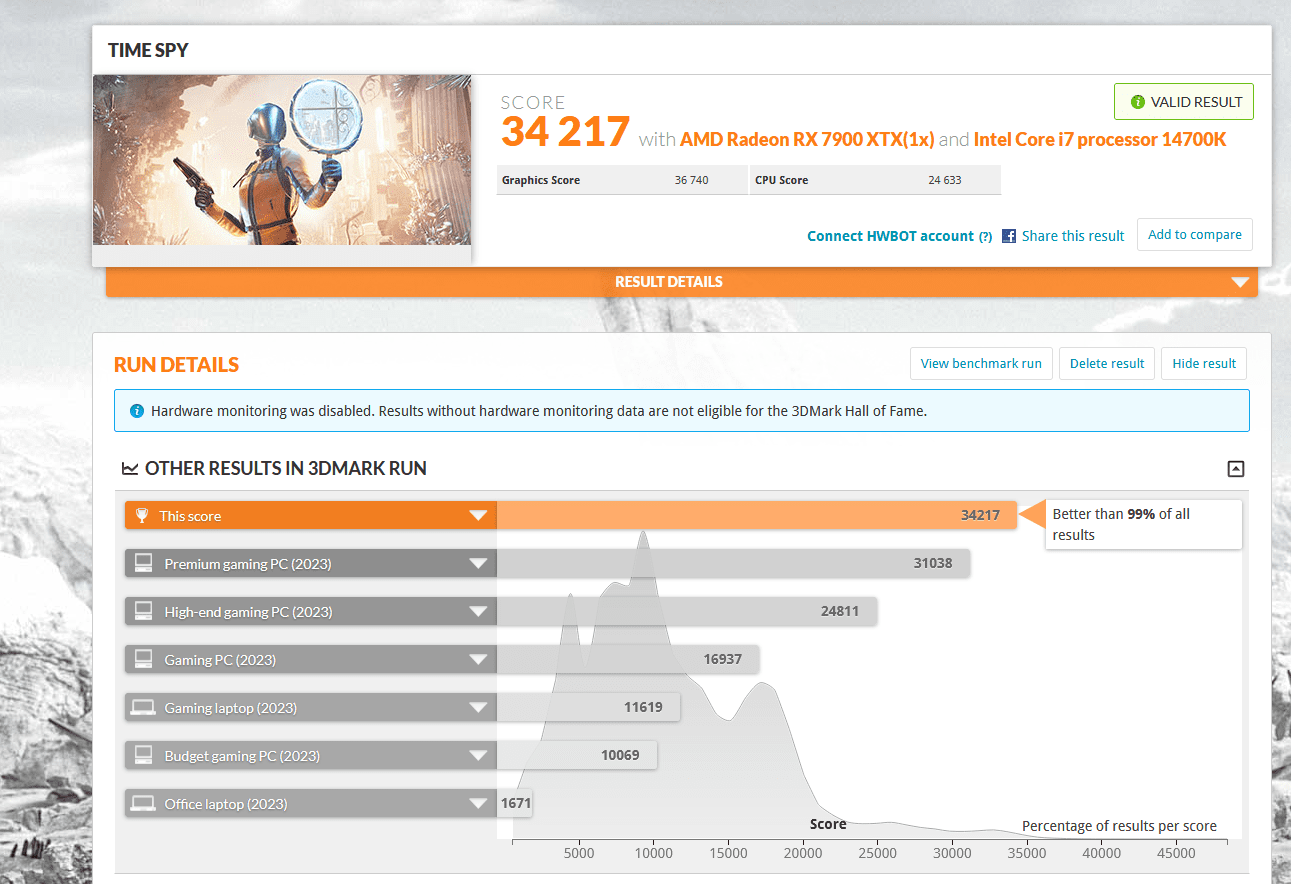Open the AMD Radeon RX 7900 XTX link

(807, 139)
